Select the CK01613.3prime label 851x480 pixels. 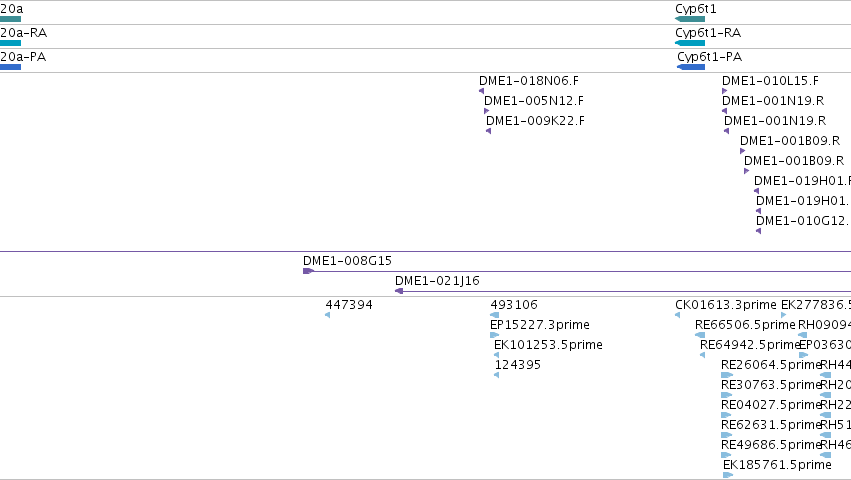[726, 305]
